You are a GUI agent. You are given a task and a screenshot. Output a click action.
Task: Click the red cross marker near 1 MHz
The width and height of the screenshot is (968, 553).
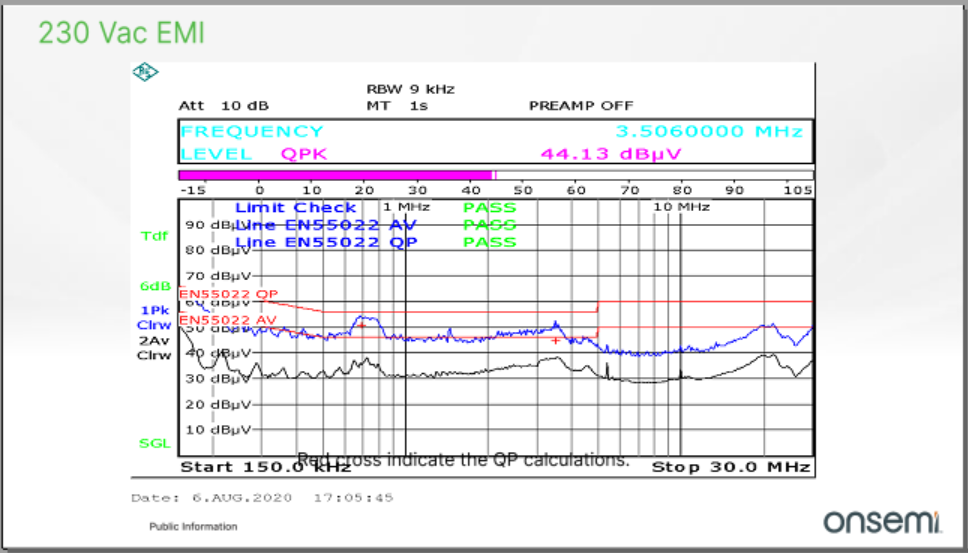pos(362,325)
